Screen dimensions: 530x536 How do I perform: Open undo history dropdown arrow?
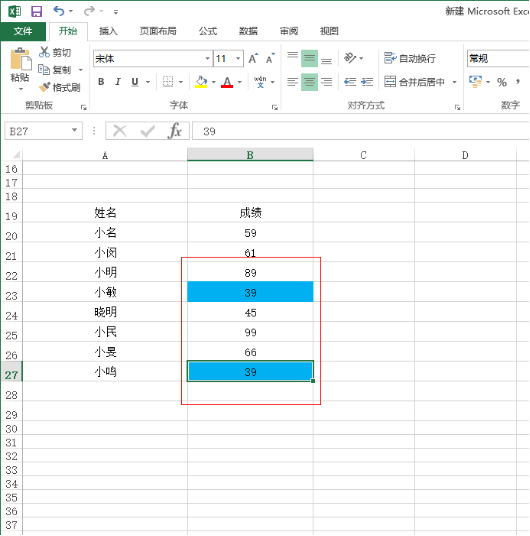tap(71, 11)
